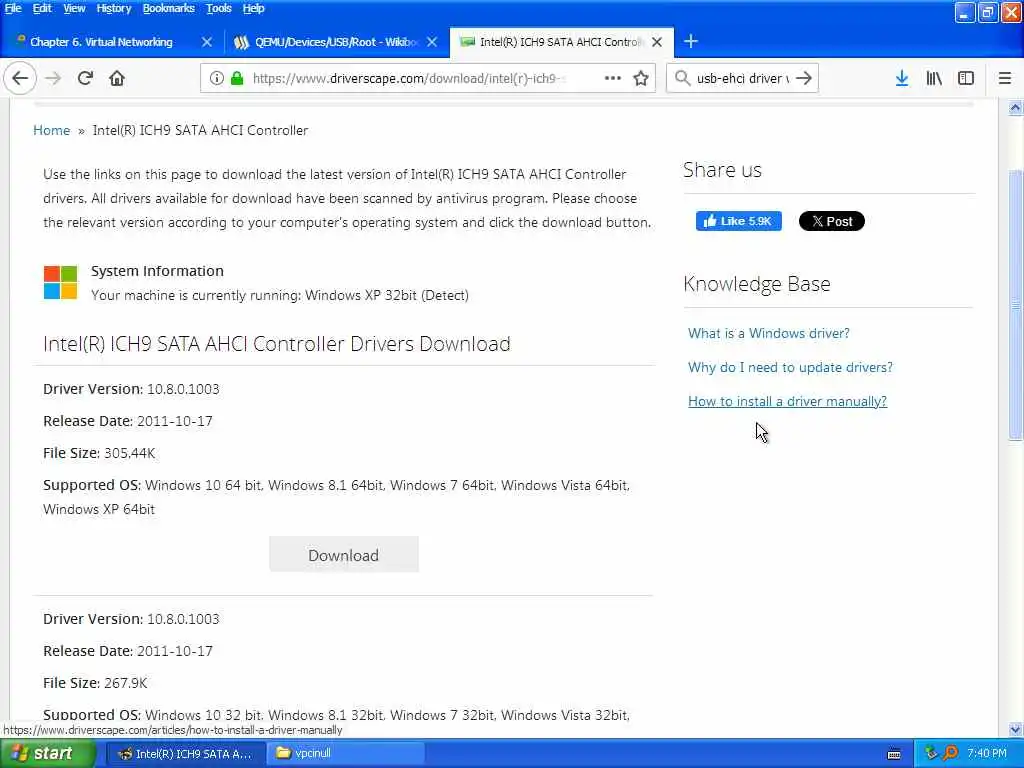Open the Windows Start menu
The image size is (1024, 768).
(47, 754)
